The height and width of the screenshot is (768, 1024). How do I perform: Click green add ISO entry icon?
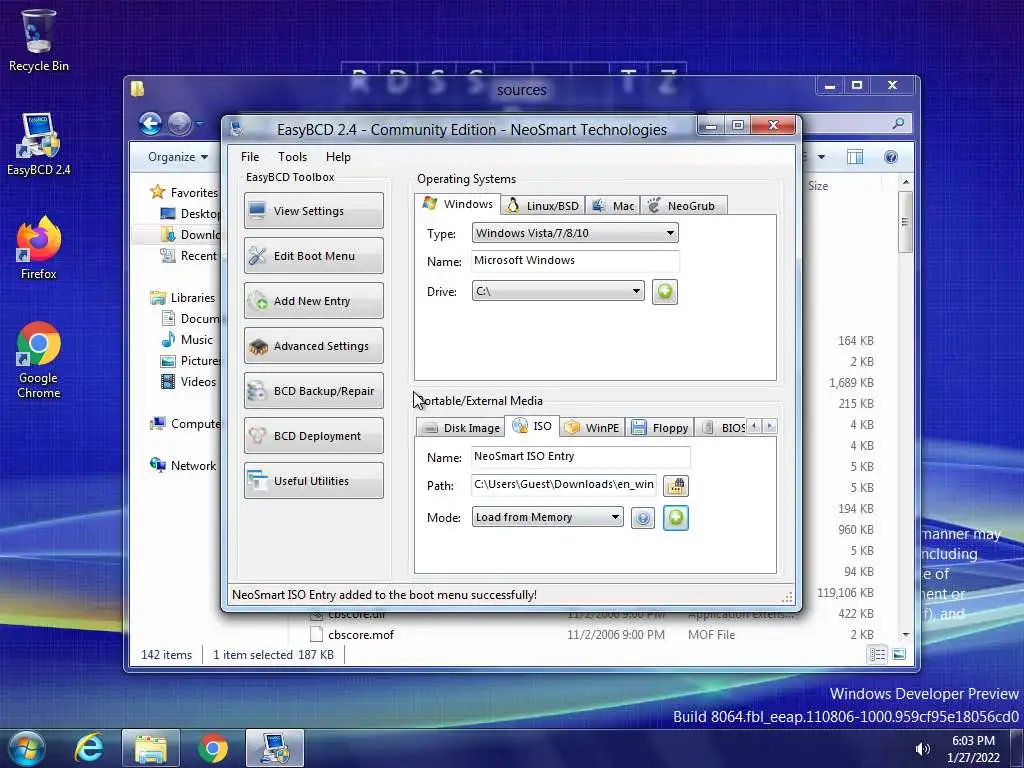(676, 518)
